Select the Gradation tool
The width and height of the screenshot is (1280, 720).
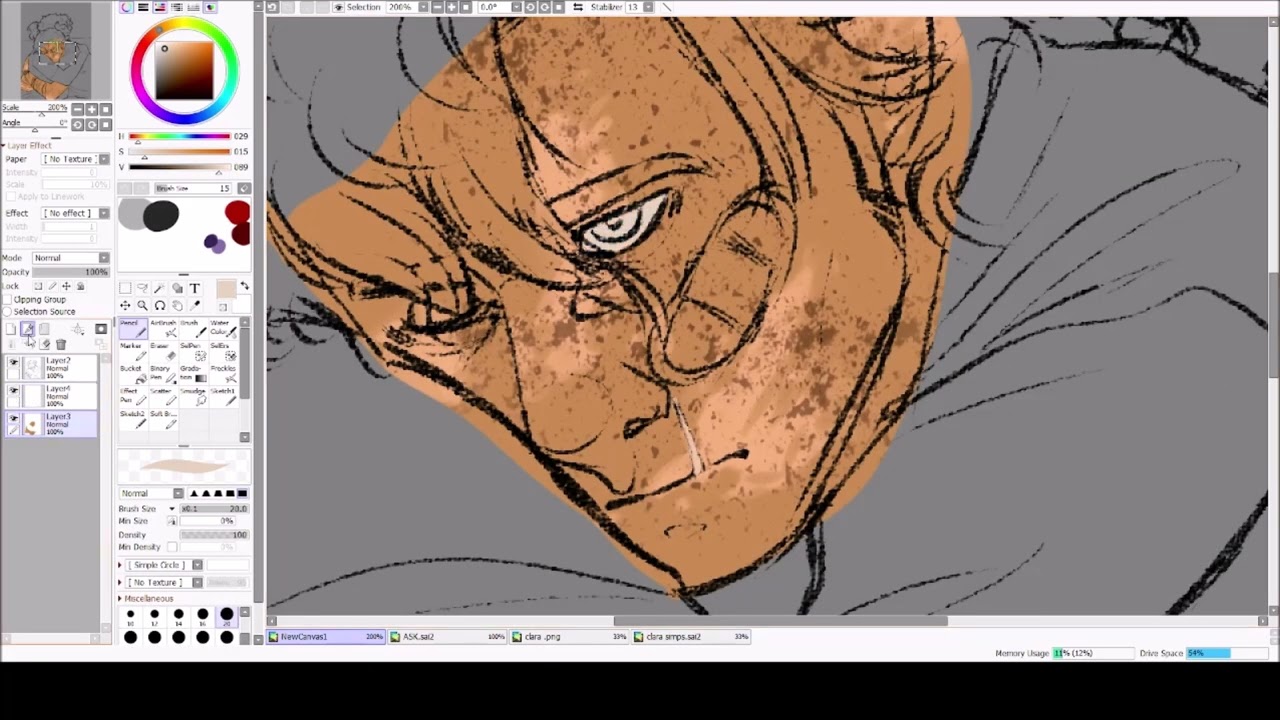[x=193, y=375]
